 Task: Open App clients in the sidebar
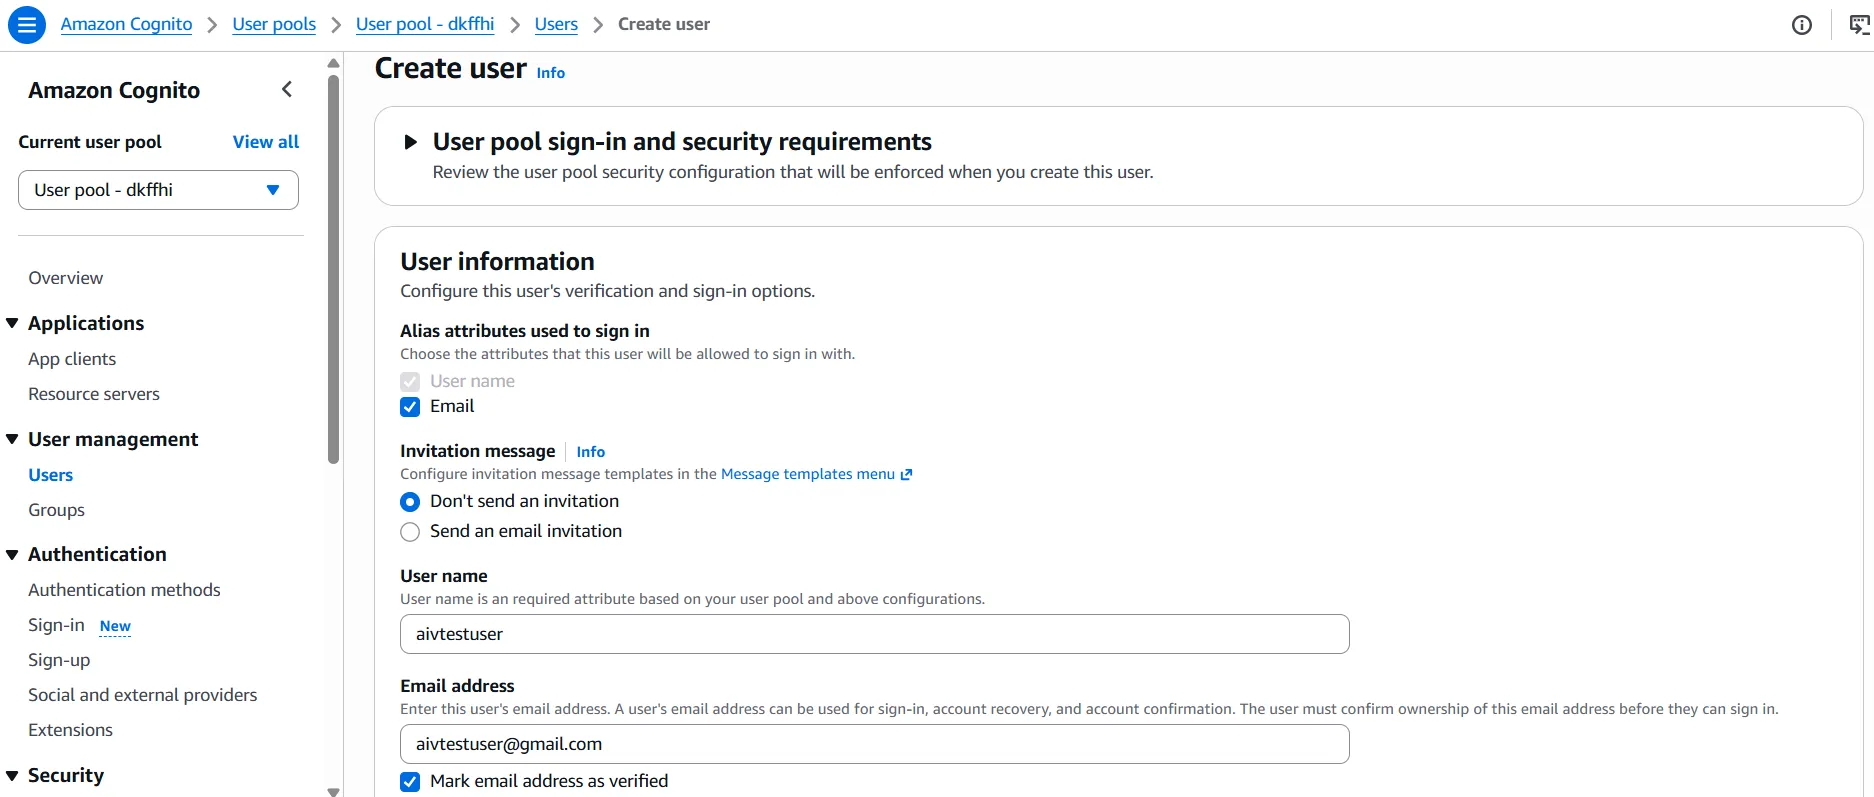pyautogui.click(x=72, y=359)
